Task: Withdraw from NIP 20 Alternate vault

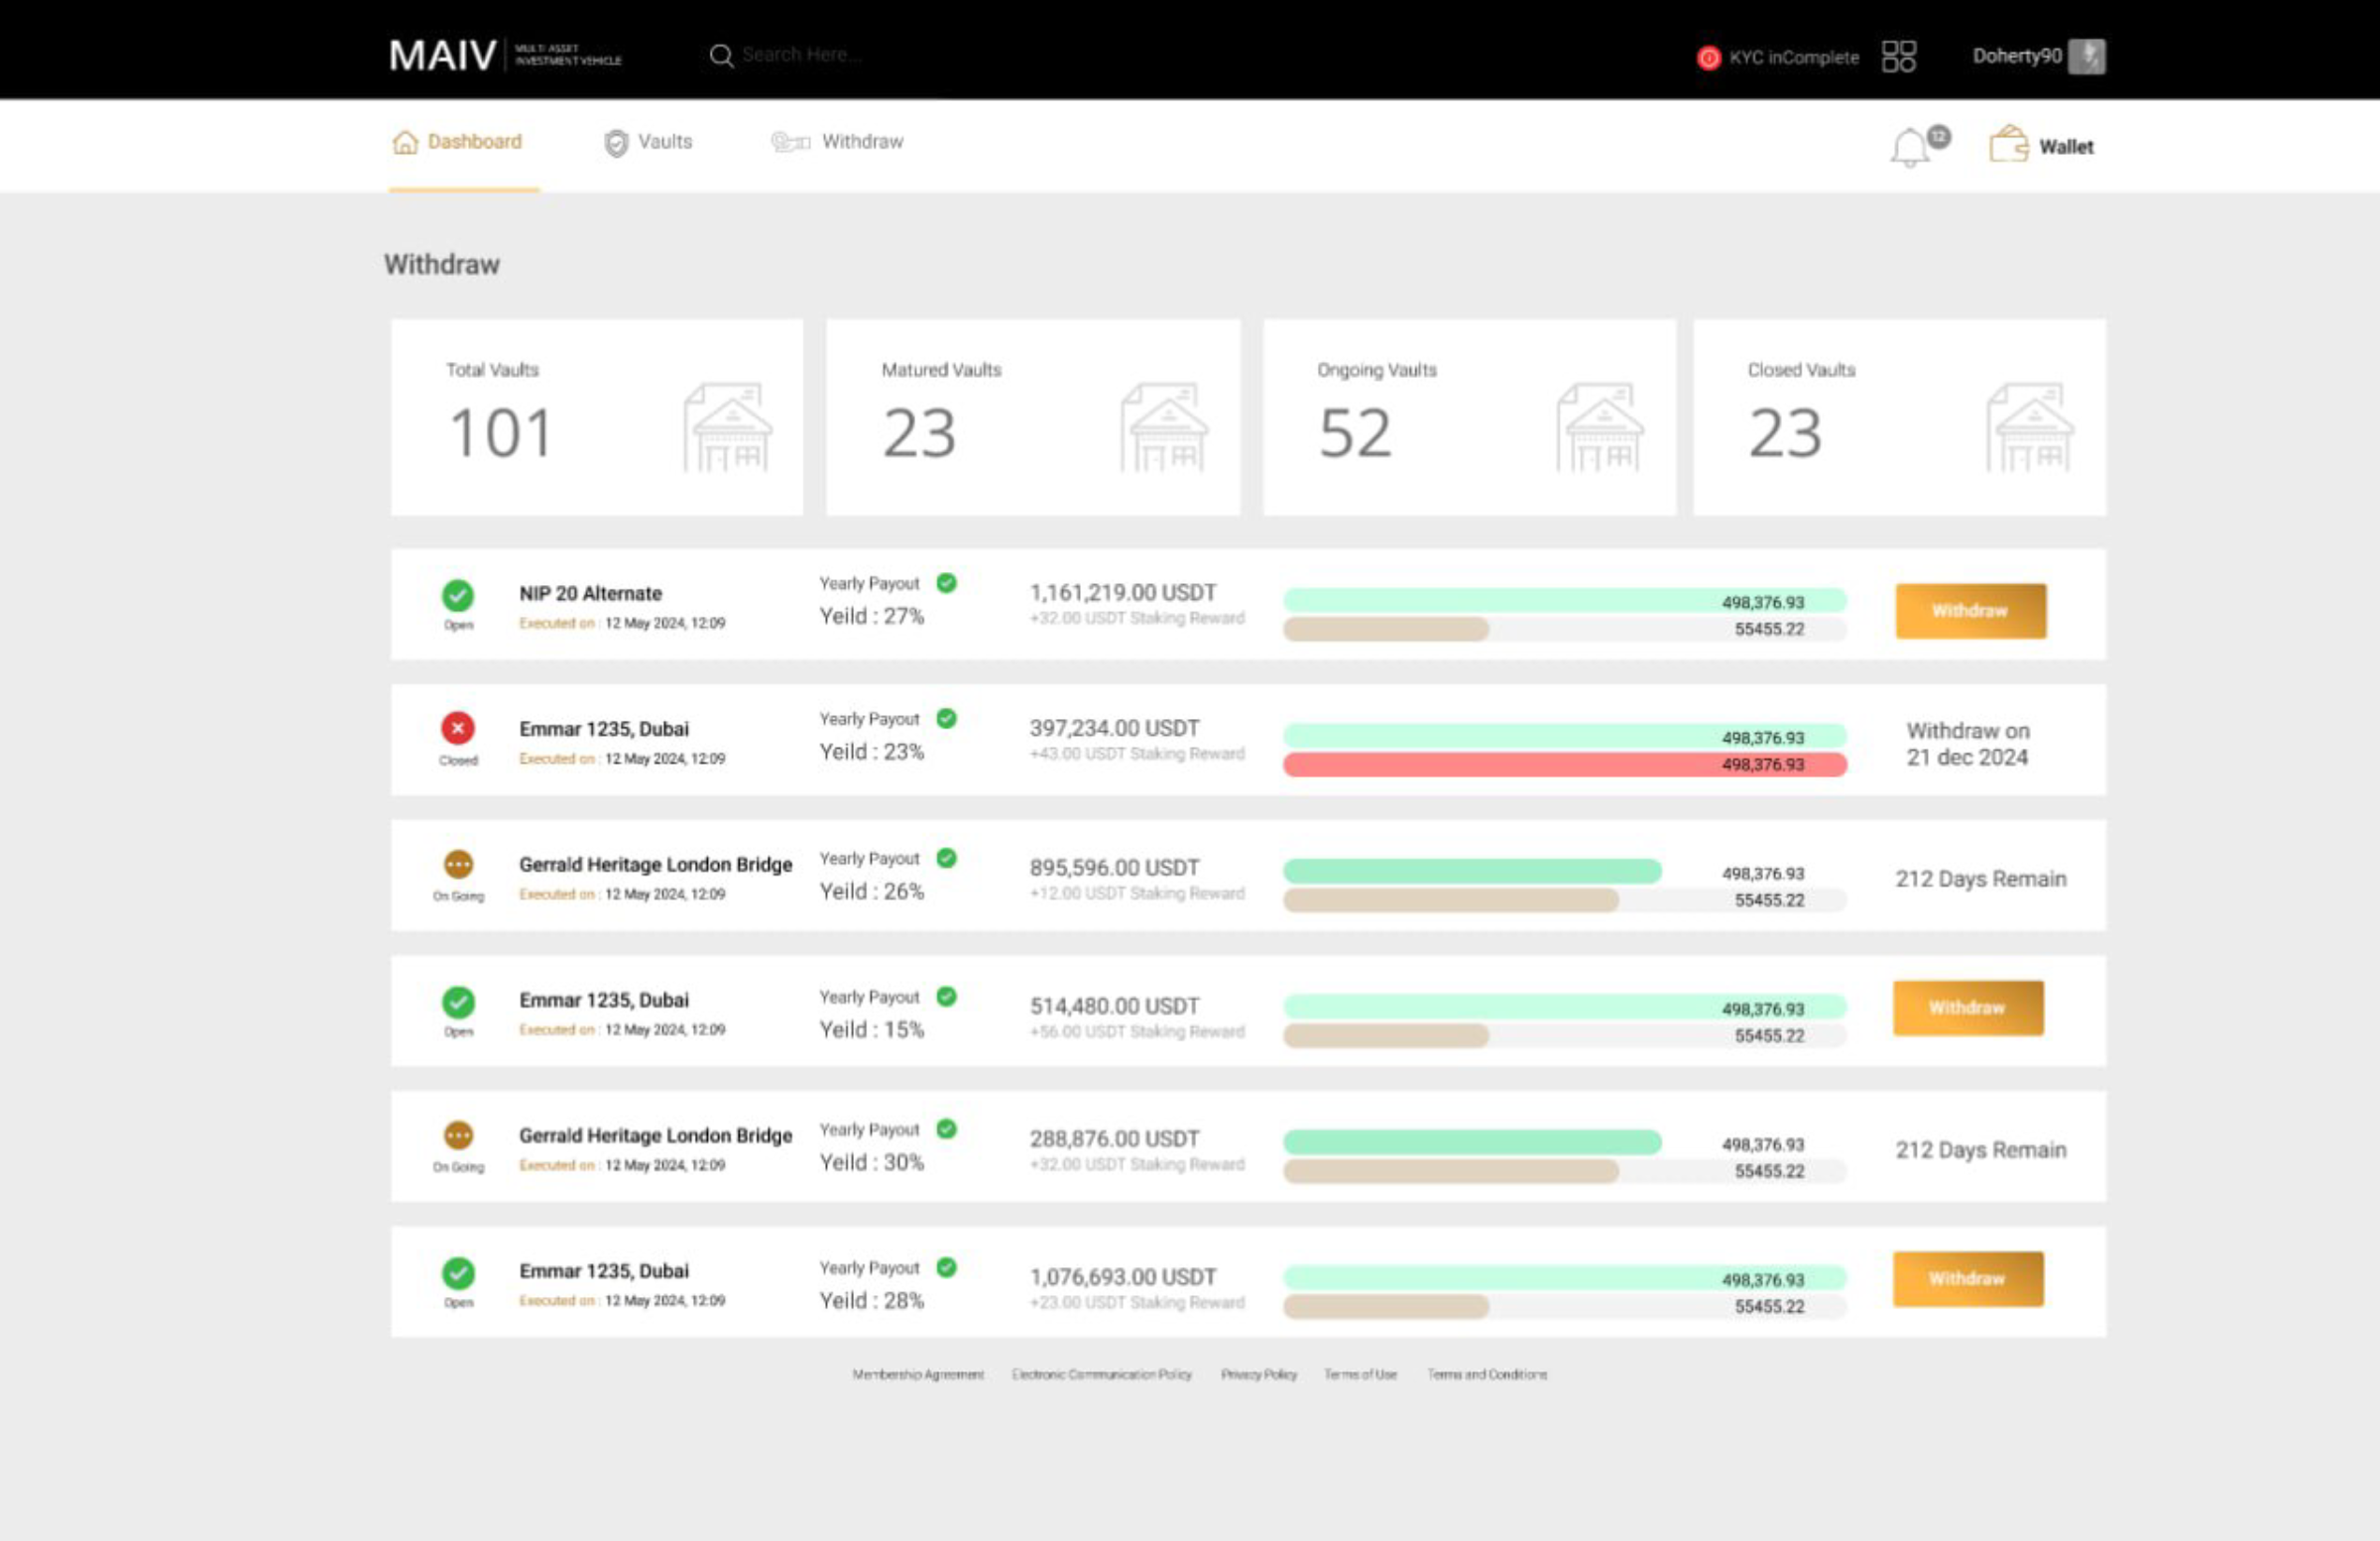Action: [x=1970, y=611]
